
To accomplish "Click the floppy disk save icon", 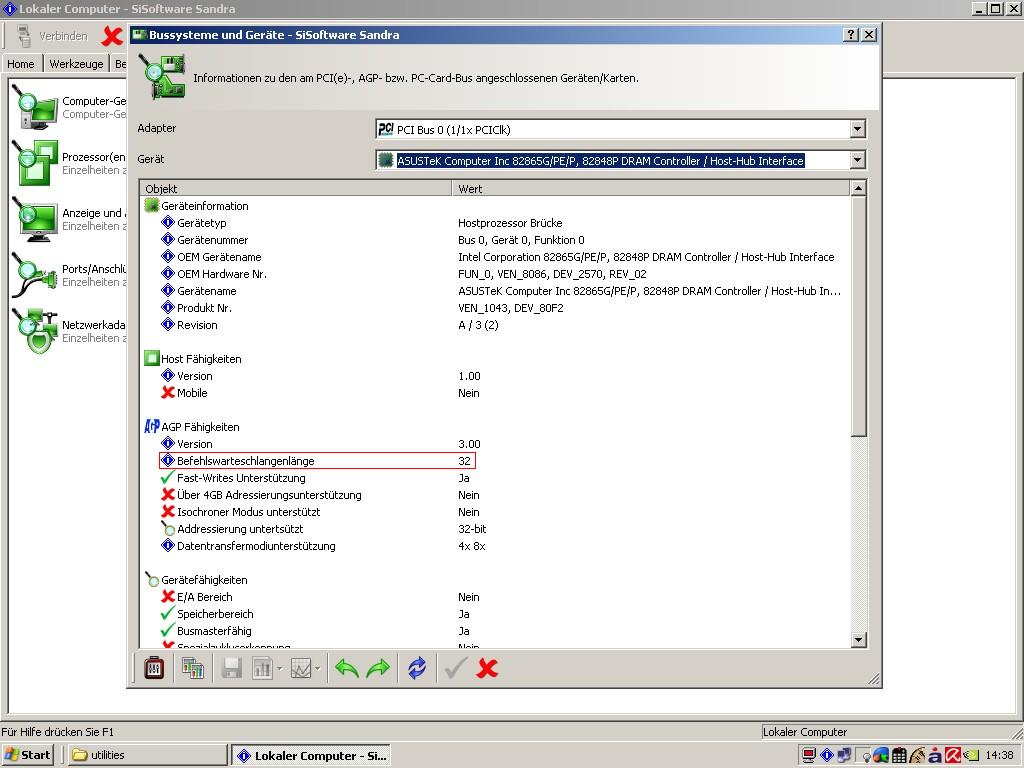I will point(232,668).
